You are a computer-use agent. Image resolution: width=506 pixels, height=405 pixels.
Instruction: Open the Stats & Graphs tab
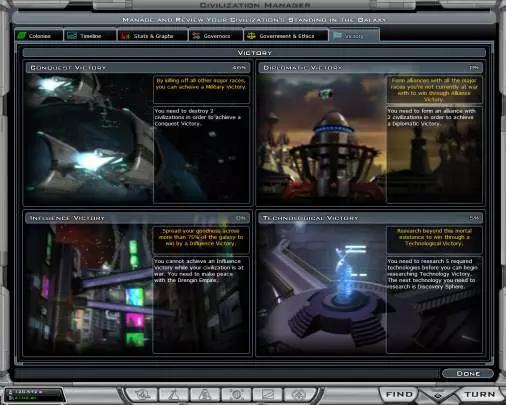[x=153, y=36]
